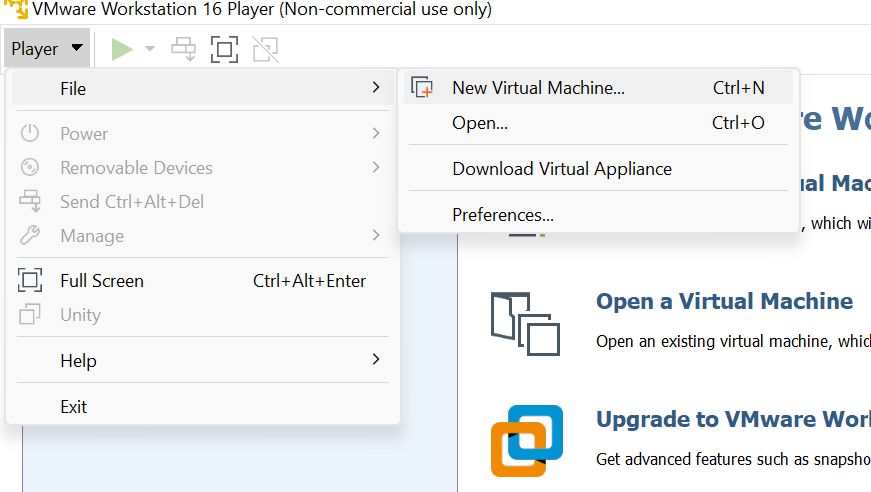Image resolution: width=871 pixels, height=492 pixels.
Task: Choose Exit from Player menu
Action: point(202,406)
